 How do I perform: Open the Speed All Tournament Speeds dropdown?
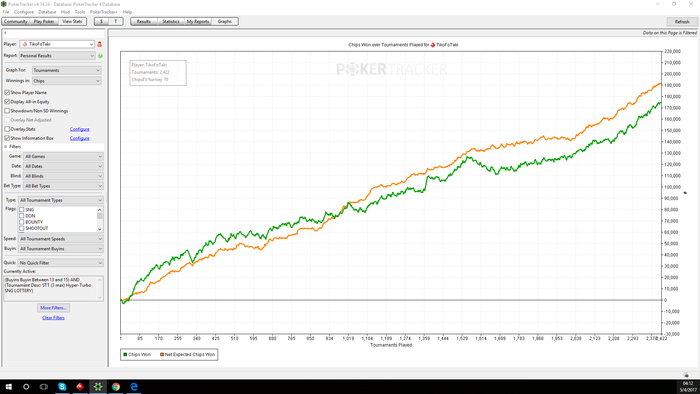point(61,239)
